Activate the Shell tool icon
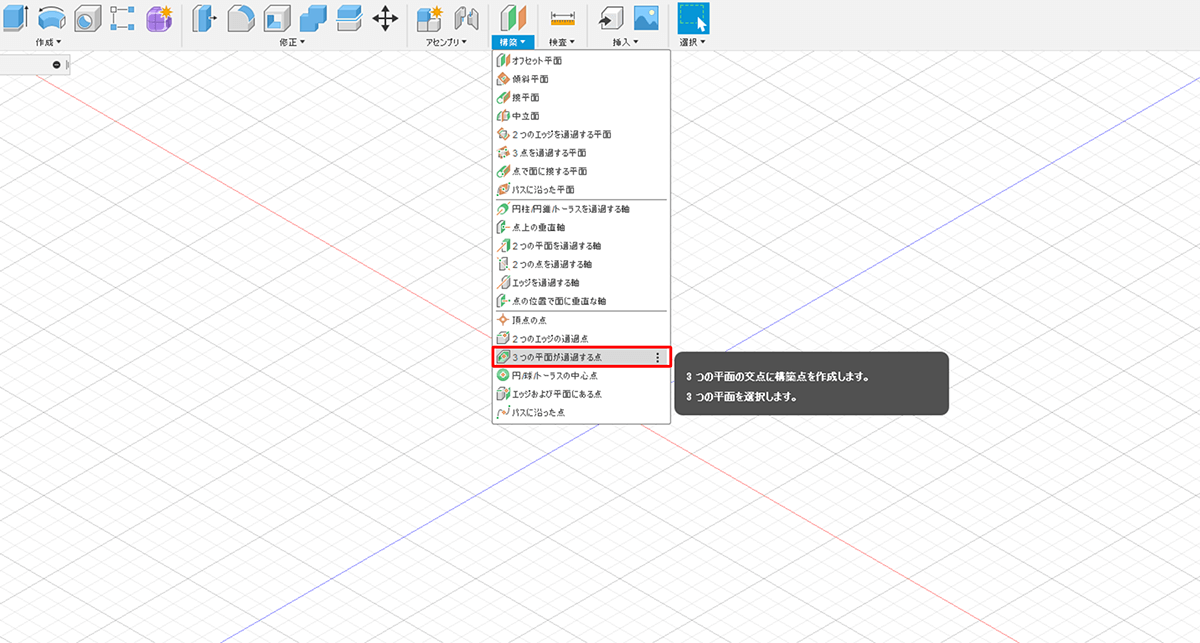The height and width of the screenshot is (643, 1200). coord(276,18)
